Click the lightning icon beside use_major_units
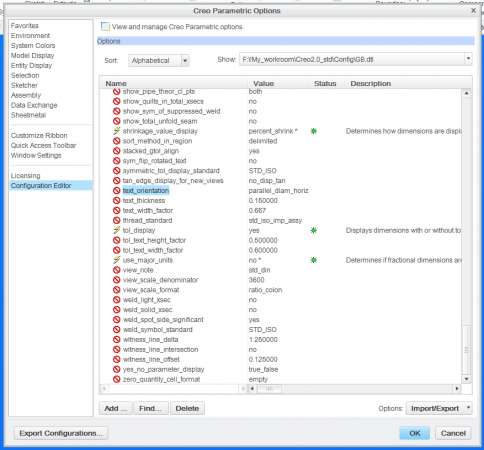This screenshot has width=484, height=450. tap(116, 260)
